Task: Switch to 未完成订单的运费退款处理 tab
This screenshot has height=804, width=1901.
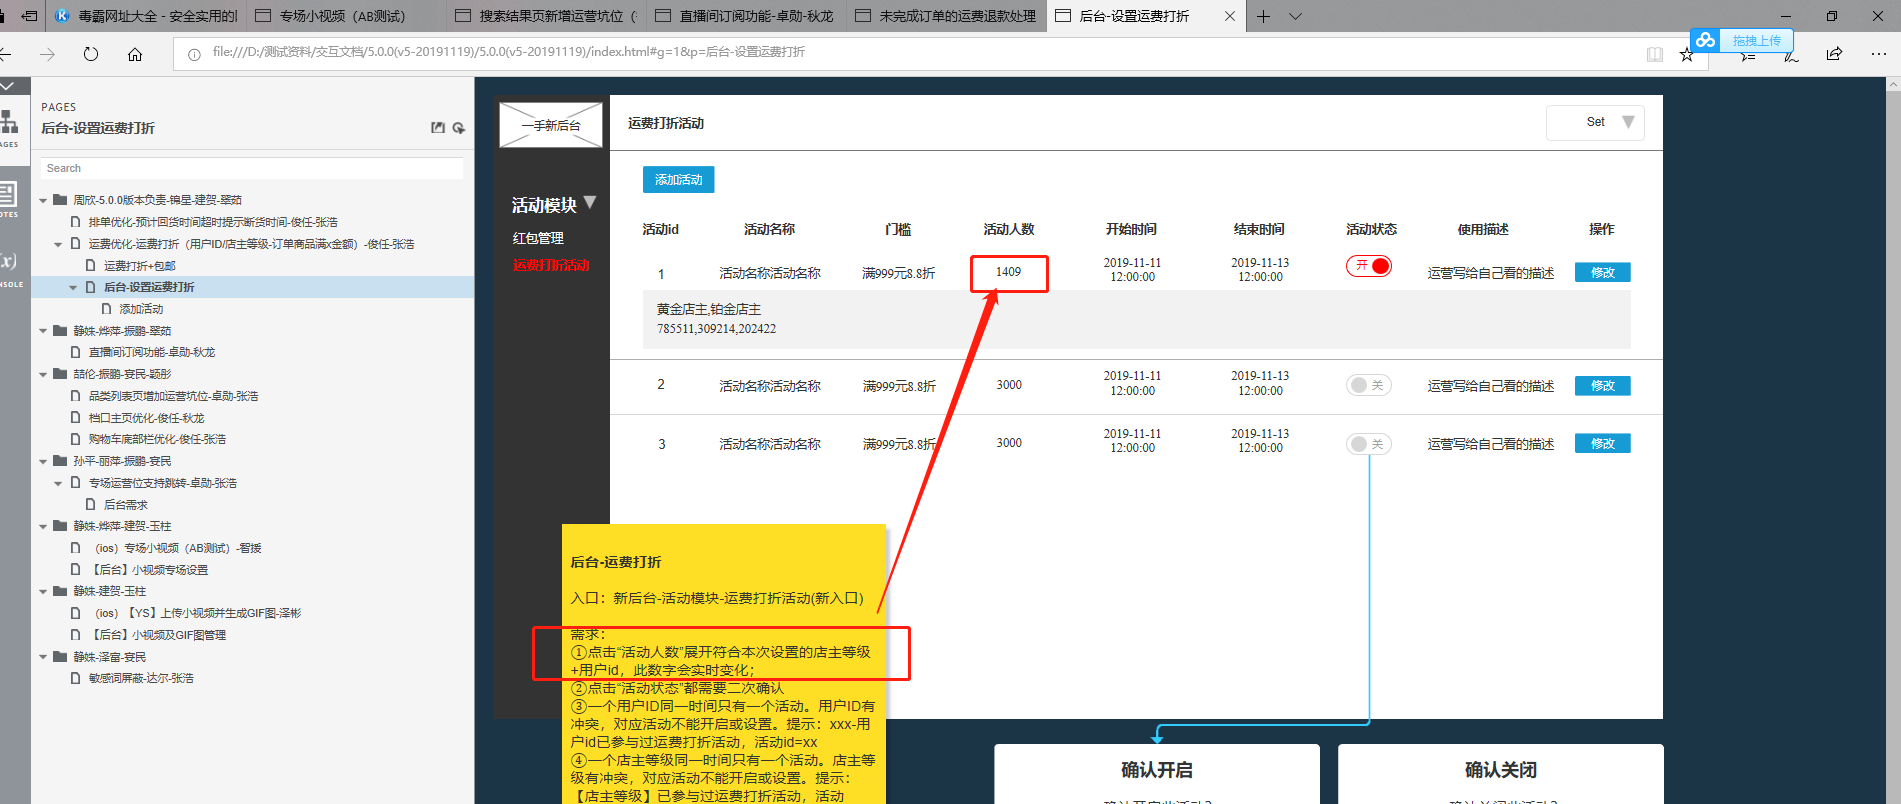Action: pyautogui.click(x=945, y=16)
